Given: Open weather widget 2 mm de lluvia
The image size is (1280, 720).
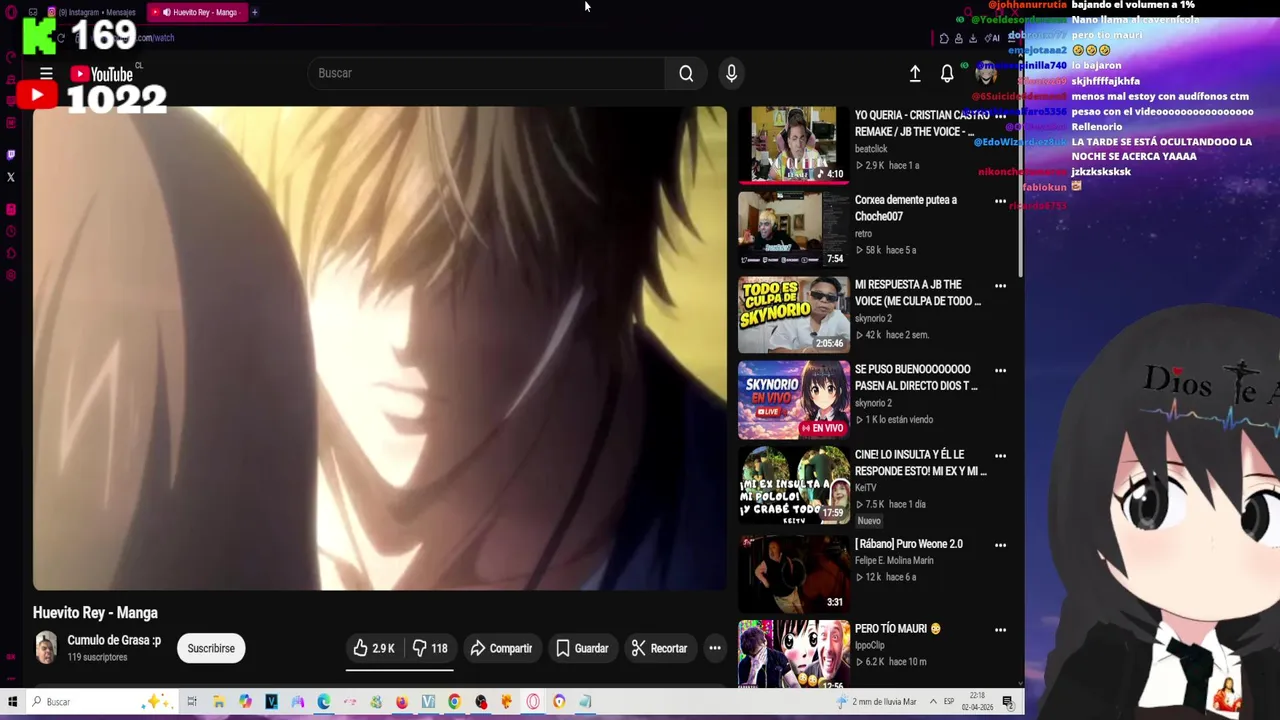Looking at the screenshot, I should 878,702.
